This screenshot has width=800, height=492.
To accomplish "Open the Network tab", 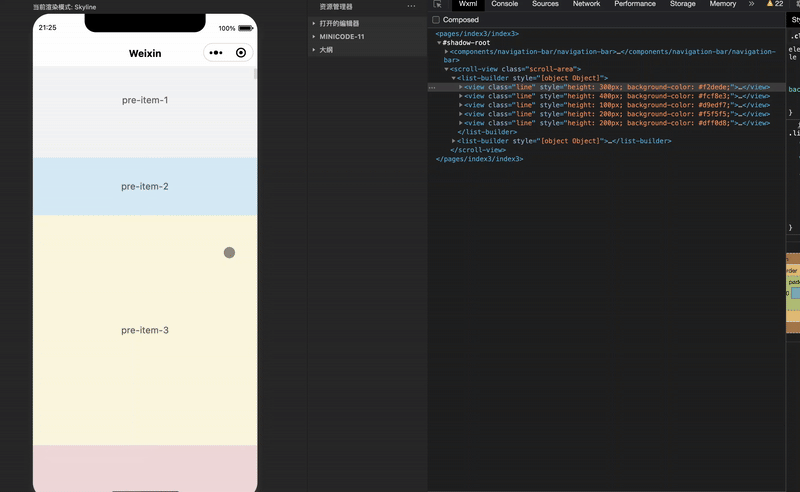I will pos(586,4).
